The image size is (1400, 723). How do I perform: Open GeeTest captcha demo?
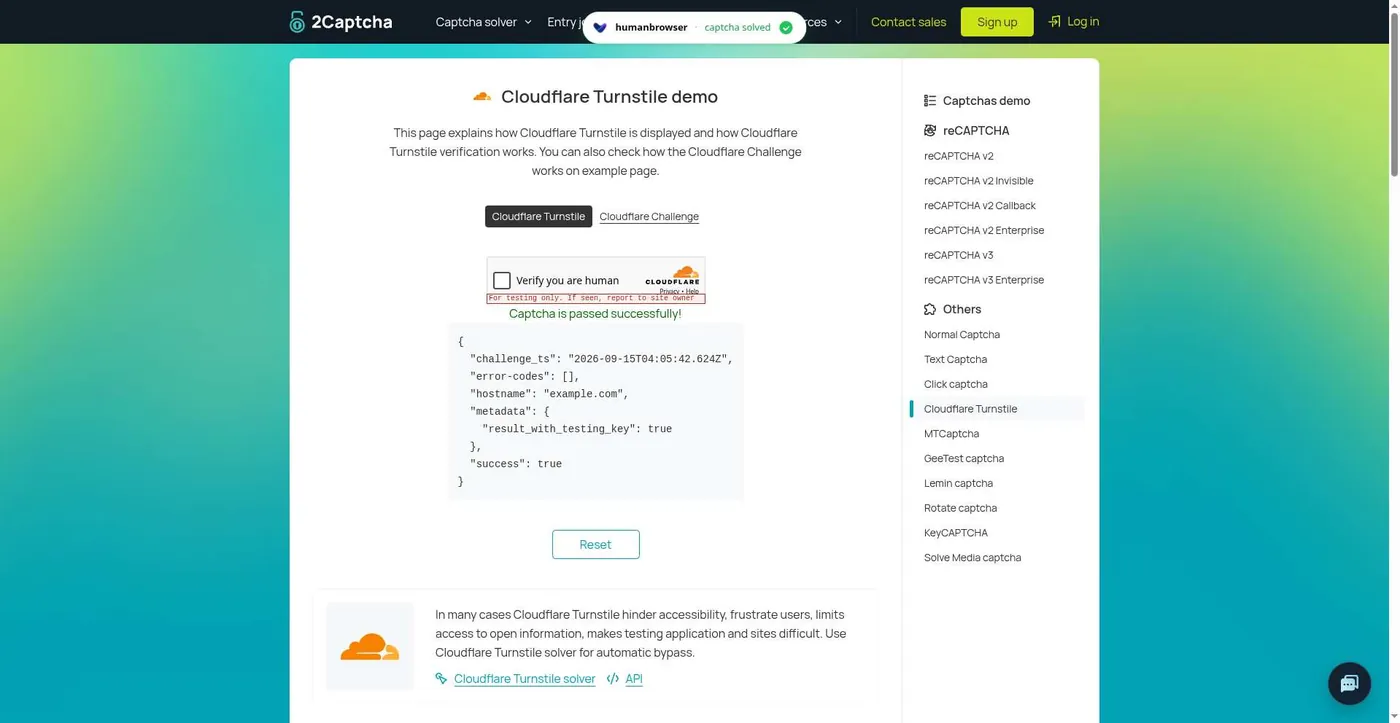click(963, 459)
